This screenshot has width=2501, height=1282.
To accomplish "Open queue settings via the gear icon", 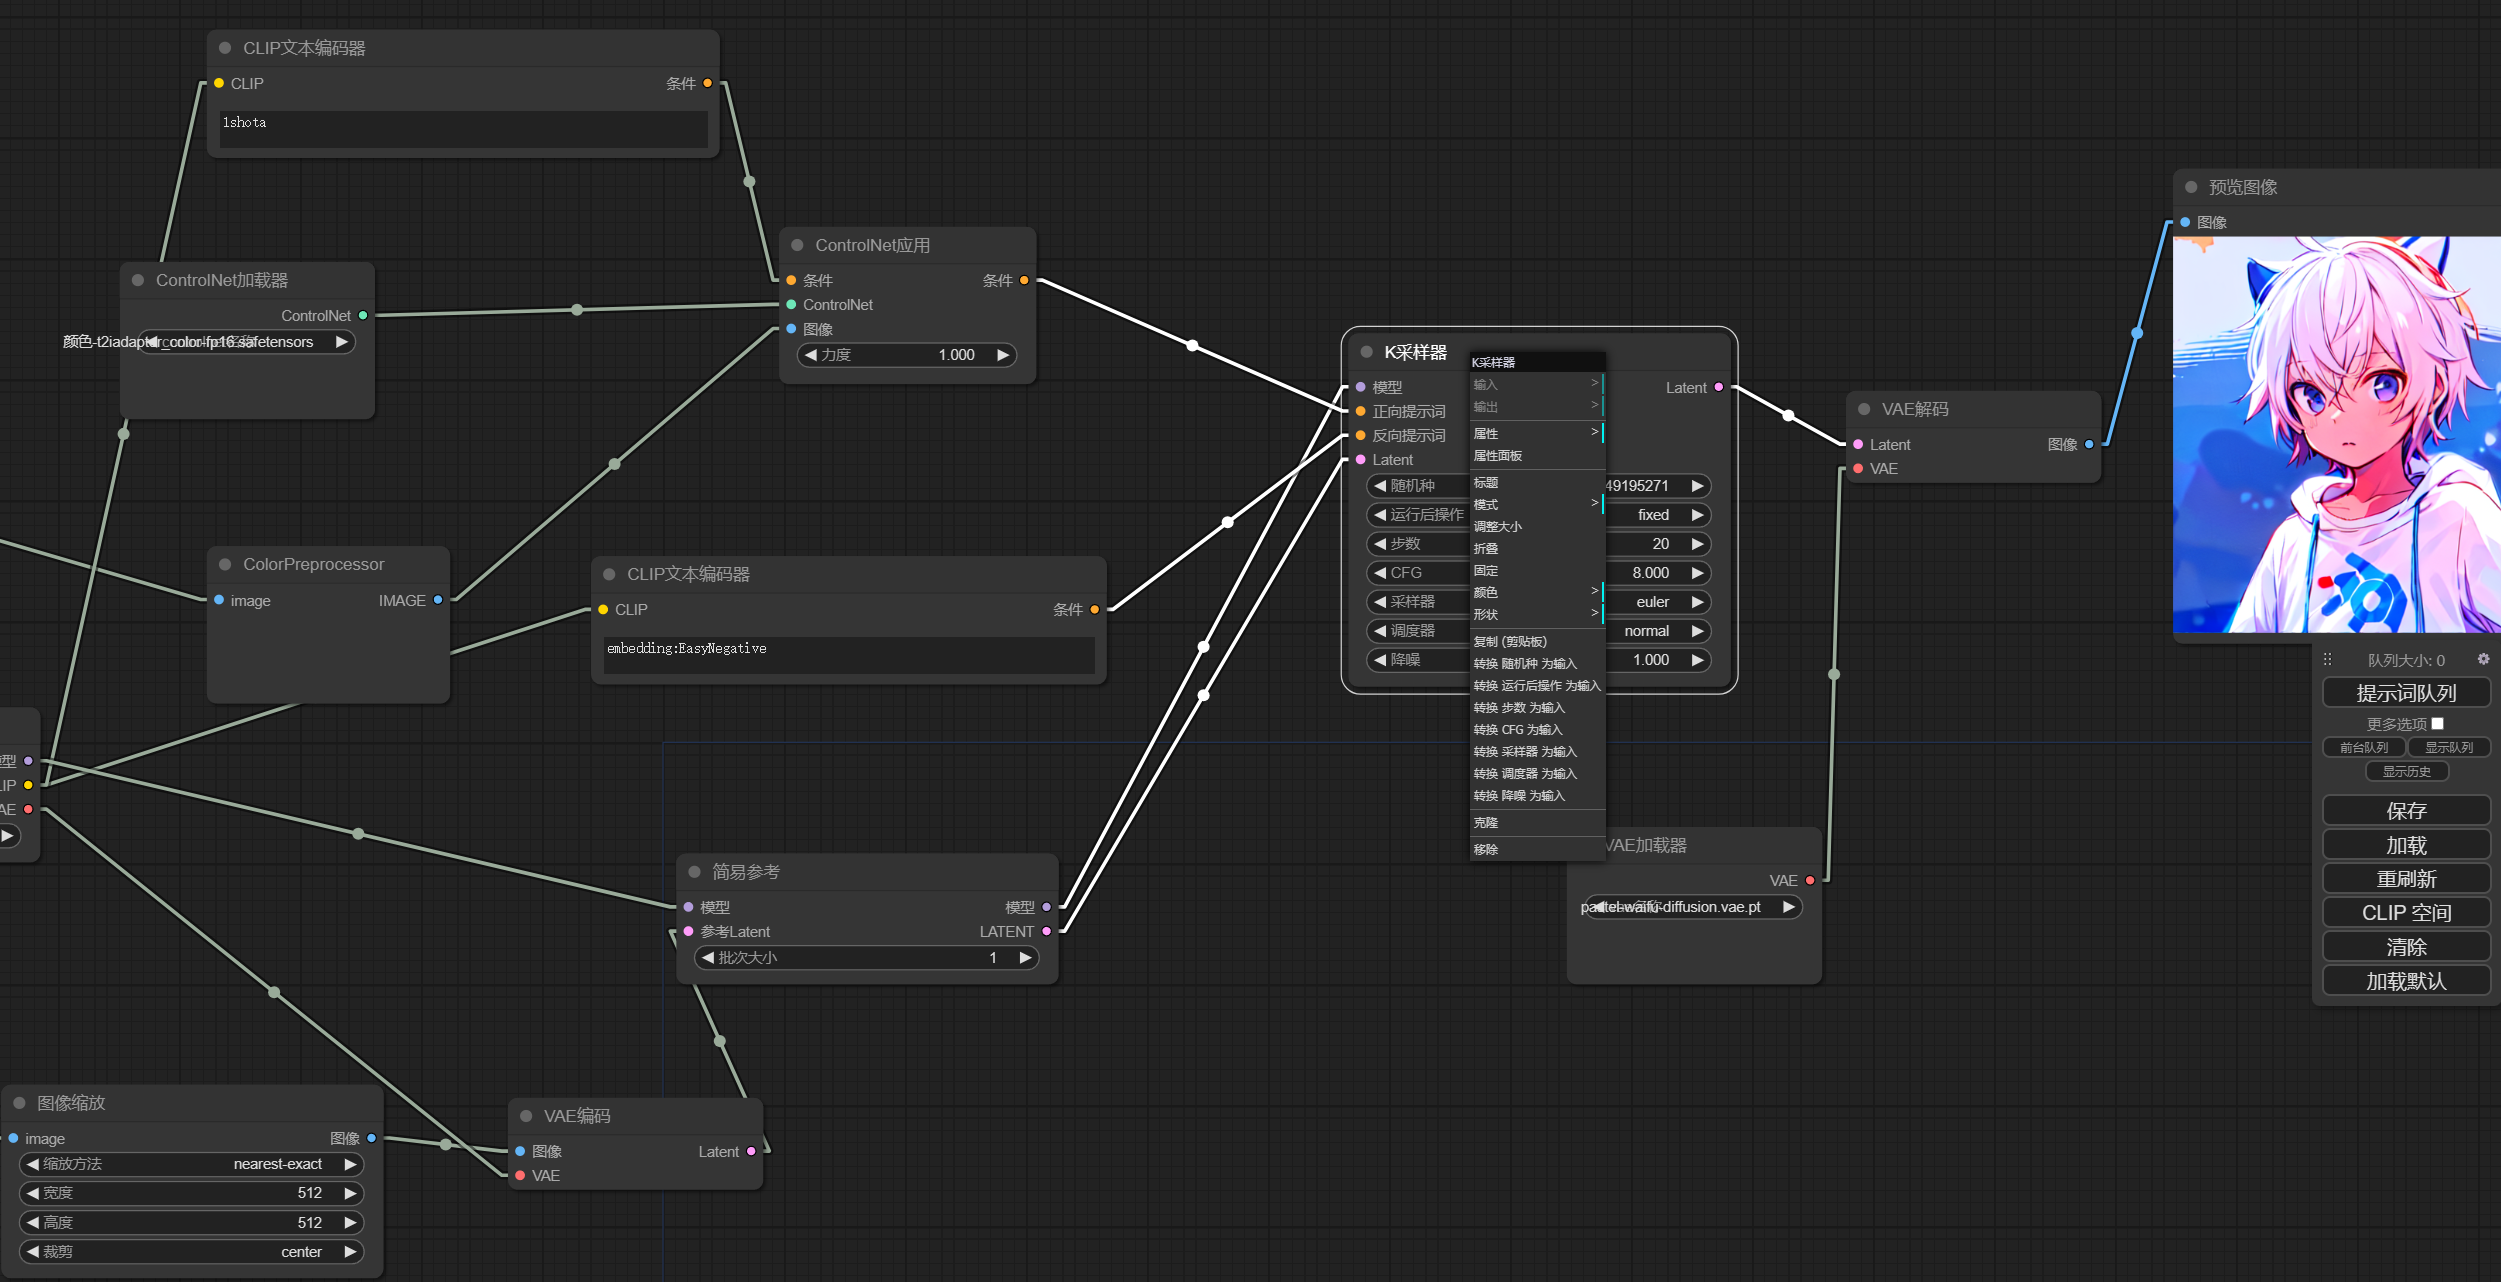I will [x=2483, y=659].
